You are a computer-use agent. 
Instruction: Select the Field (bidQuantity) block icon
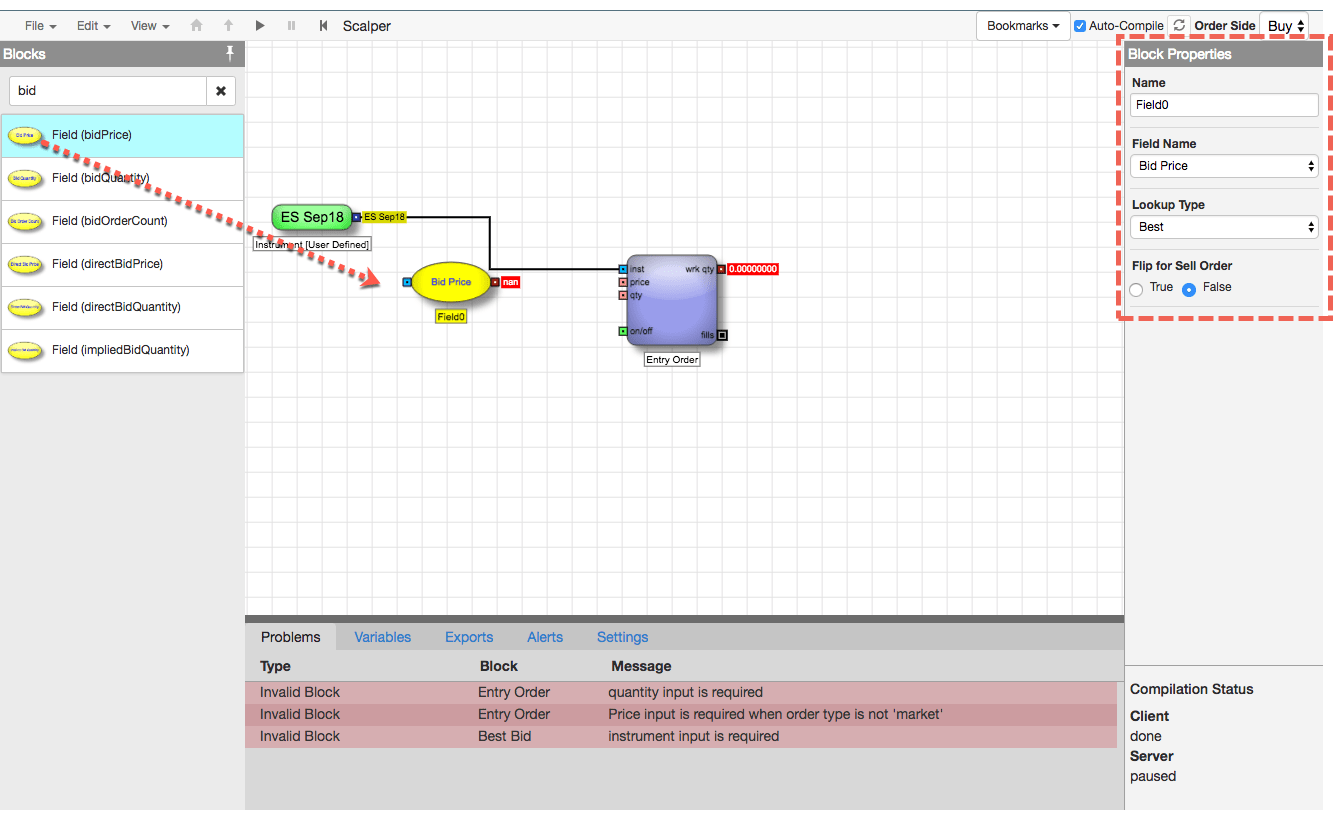[25, 178]
